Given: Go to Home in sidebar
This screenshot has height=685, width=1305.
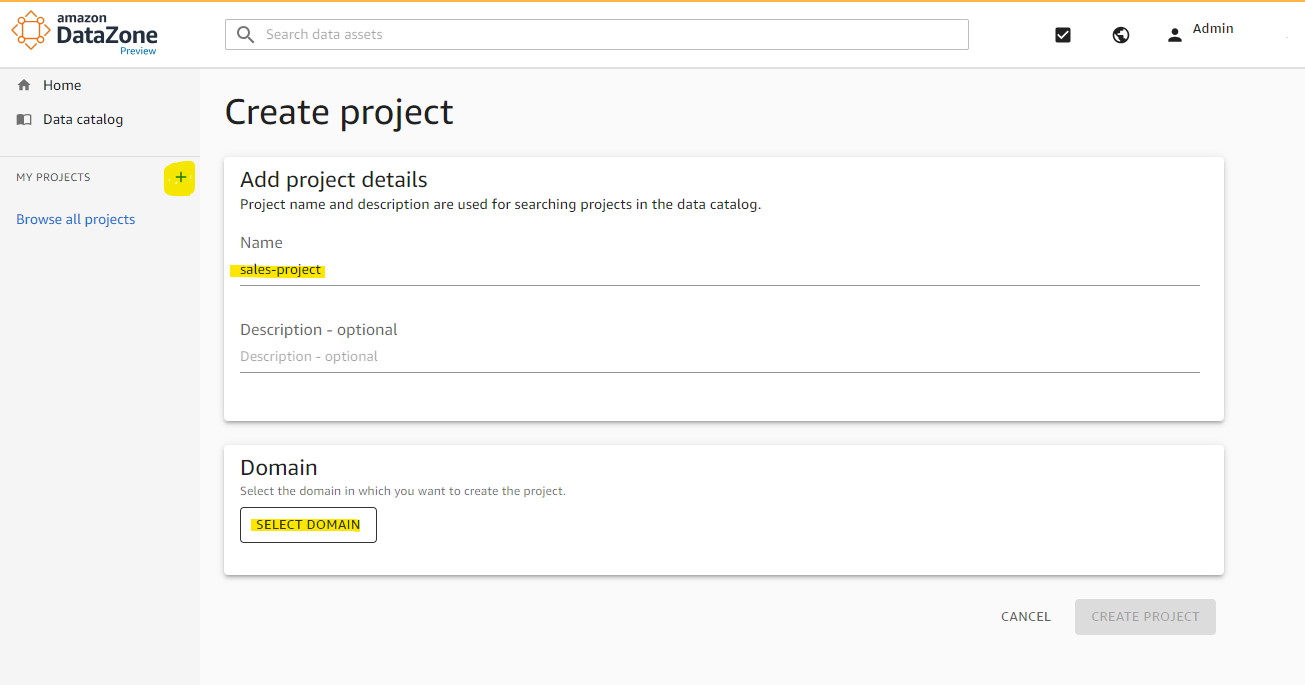Looking at the screenshot, I should pyautogui.click(x=62, y=85).
